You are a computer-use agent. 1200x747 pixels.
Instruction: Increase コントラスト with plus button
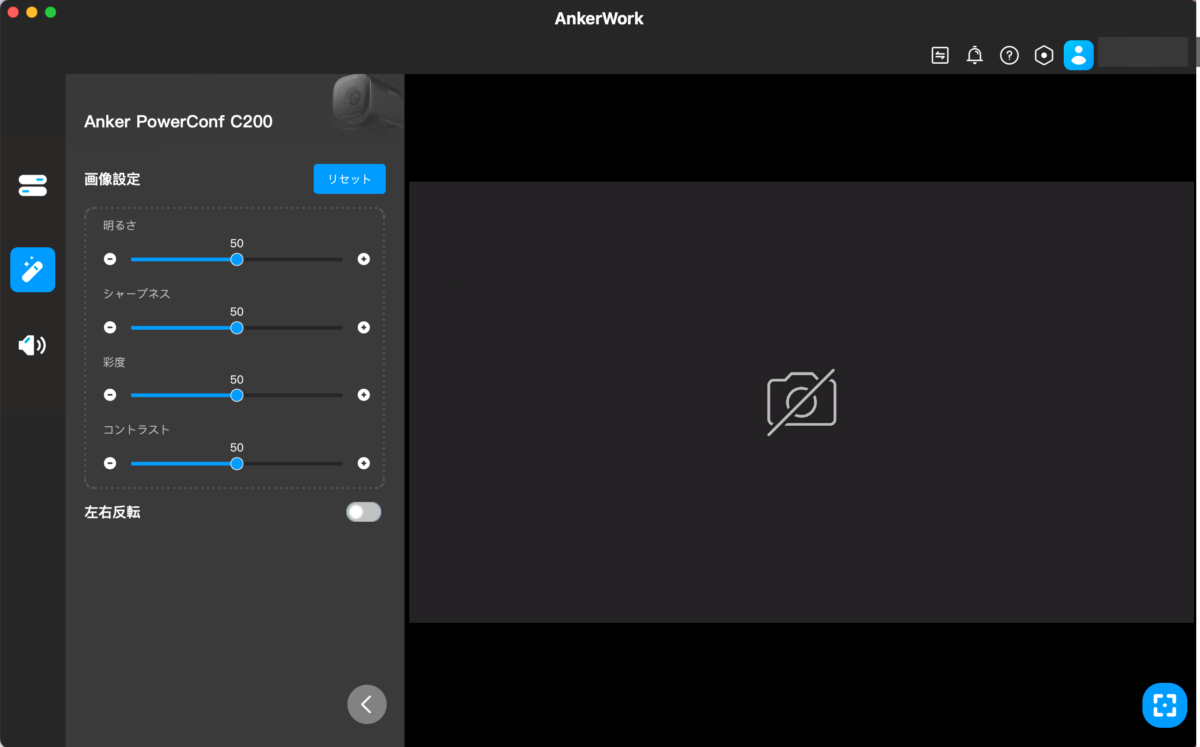click(364, 463)
